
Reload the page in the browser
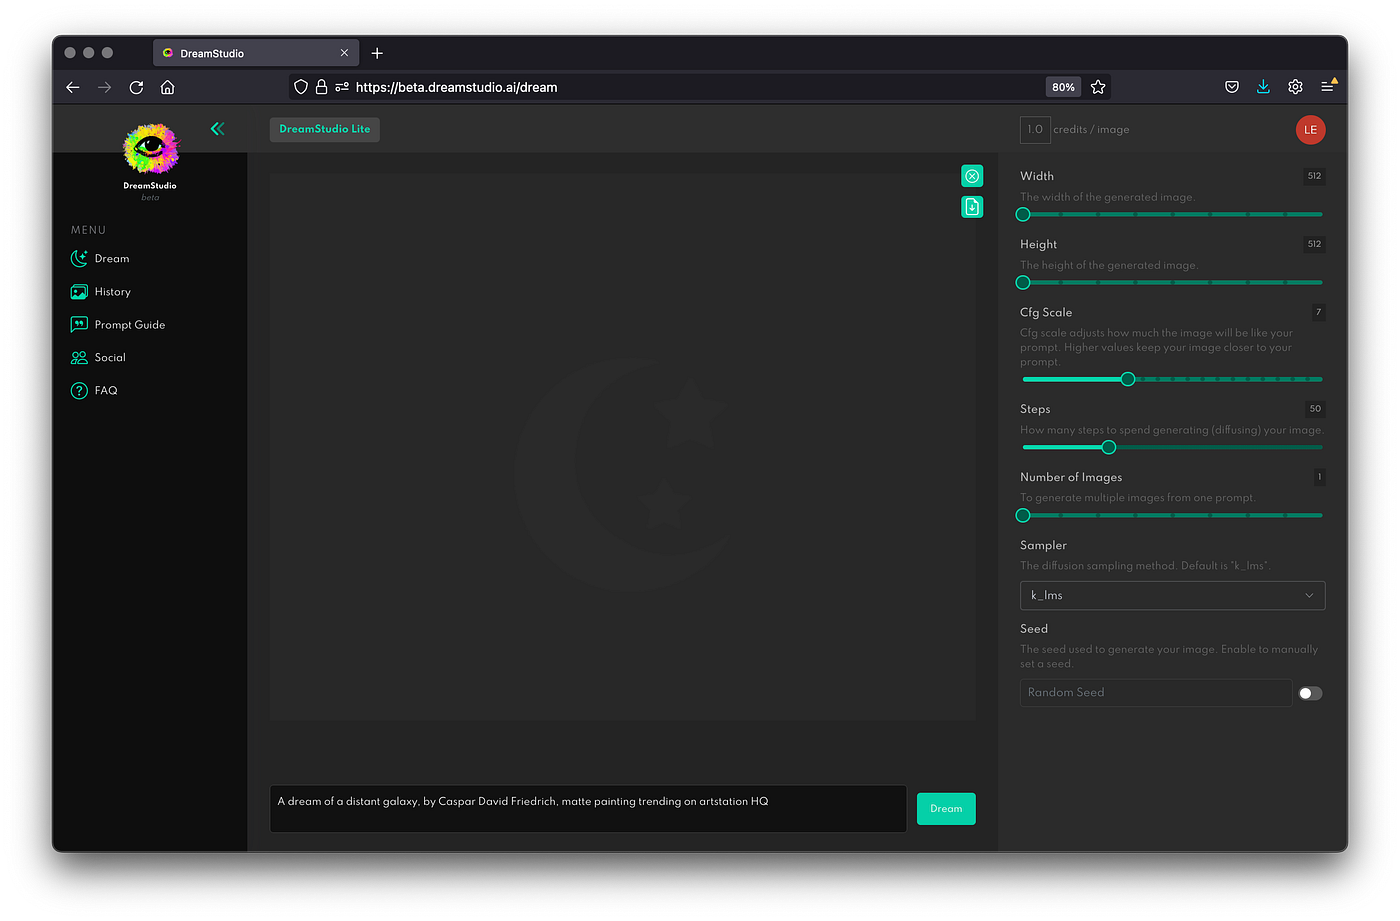[x=136, y=87]
